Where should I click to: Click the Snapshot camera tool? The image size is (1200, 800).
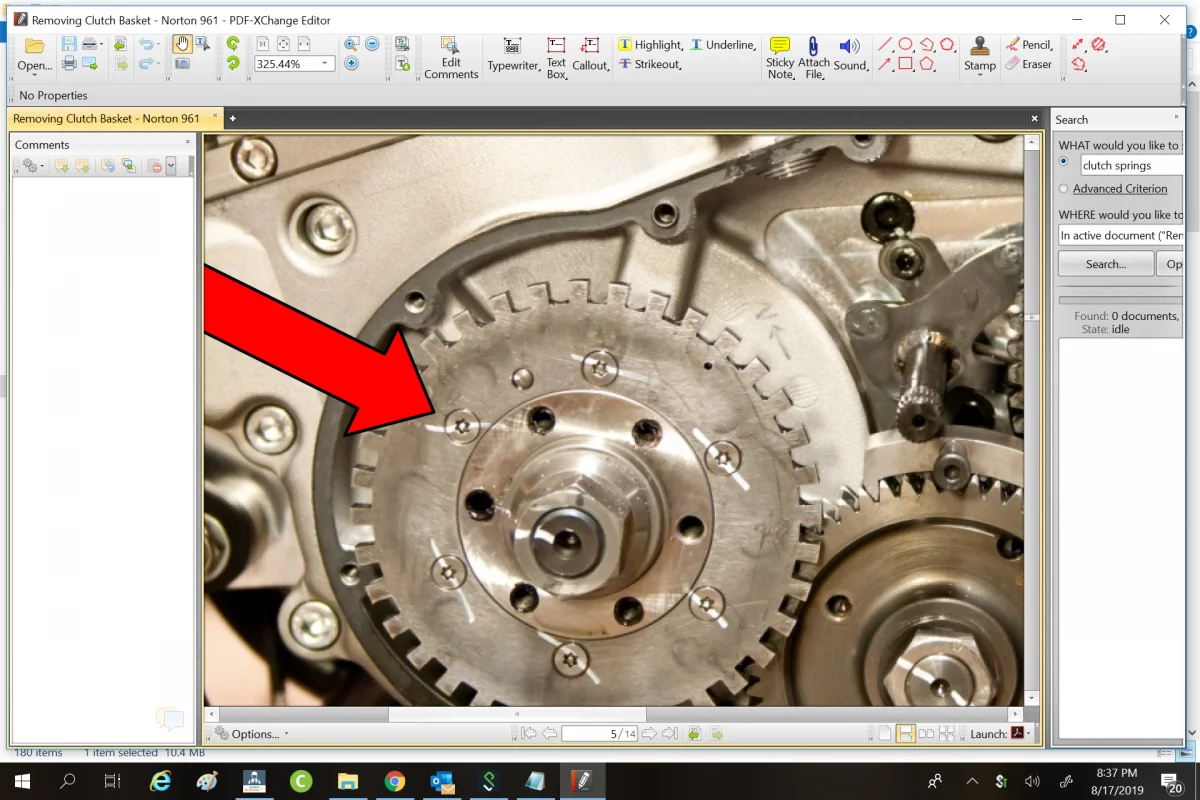(181, 64)
